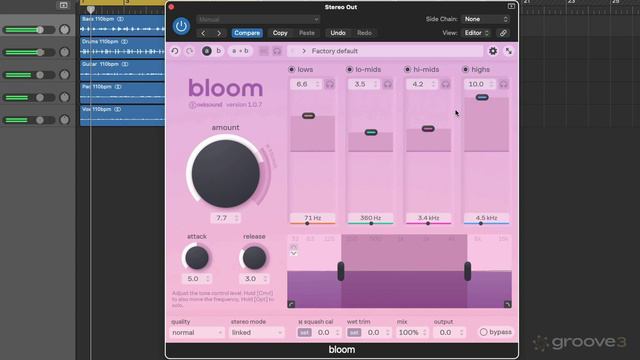
Task: Click the Undo button in plugin header
Action: (338, 33)
